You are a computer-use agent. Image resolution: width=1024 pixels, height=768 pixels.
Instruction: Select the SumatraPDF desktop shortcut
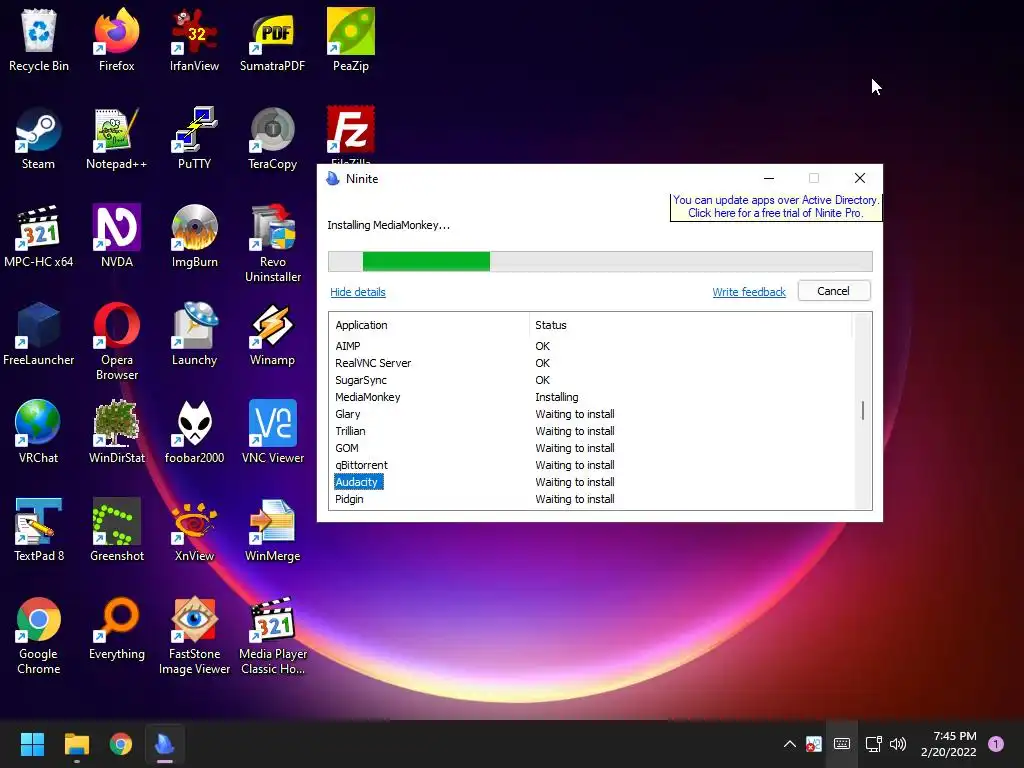pyautogui.click(x=272, y=39)
